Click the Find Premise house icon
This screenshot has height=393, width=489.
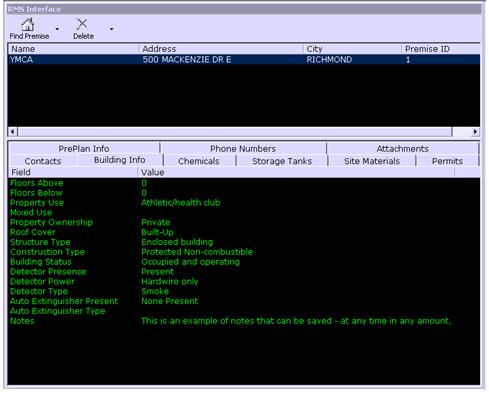point(28,24)
